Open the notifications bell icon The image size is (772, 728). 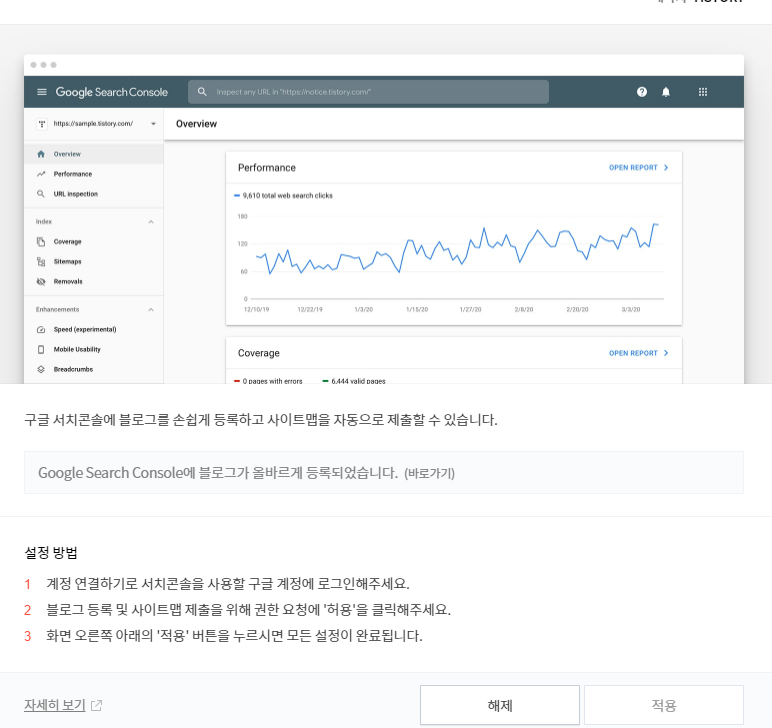[x=666, y=92]
